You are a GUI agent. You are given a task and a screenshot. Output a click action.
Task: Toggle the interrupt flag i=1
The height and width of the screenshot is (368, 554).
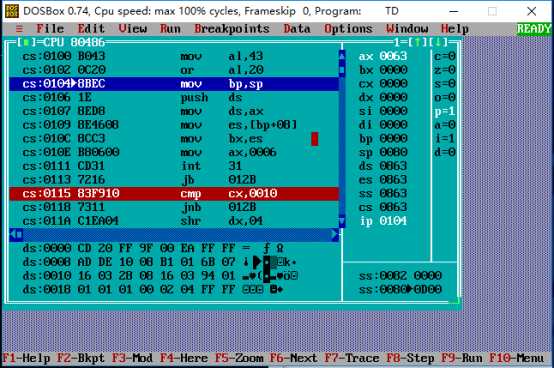445,138
